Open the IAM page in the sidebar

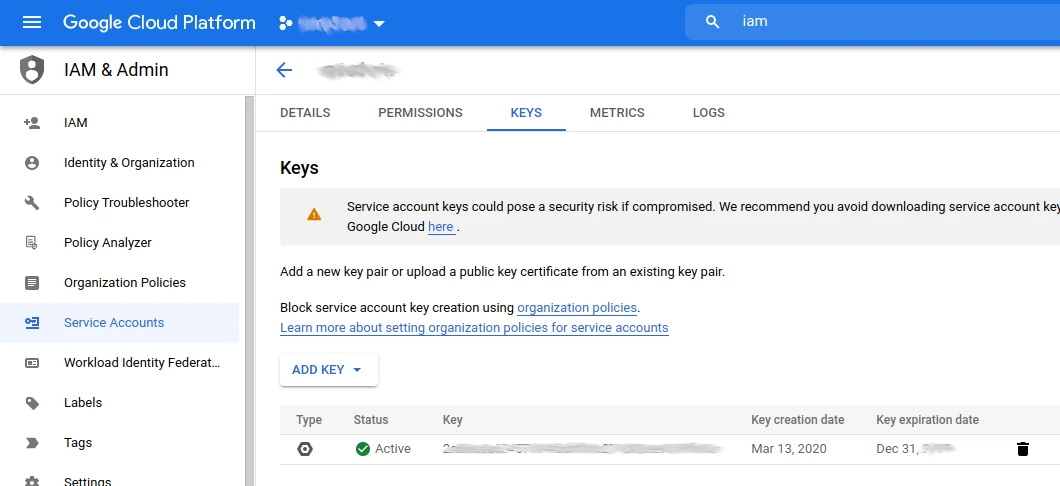click(76, 123)
